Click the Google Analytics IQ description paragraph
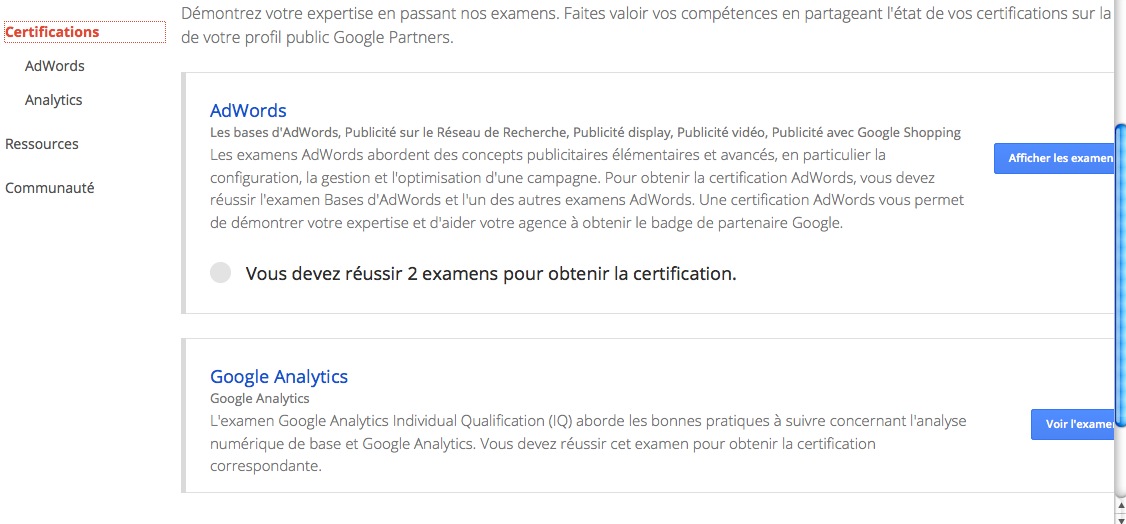1126x524 pixels. click(x=588, y=443)
